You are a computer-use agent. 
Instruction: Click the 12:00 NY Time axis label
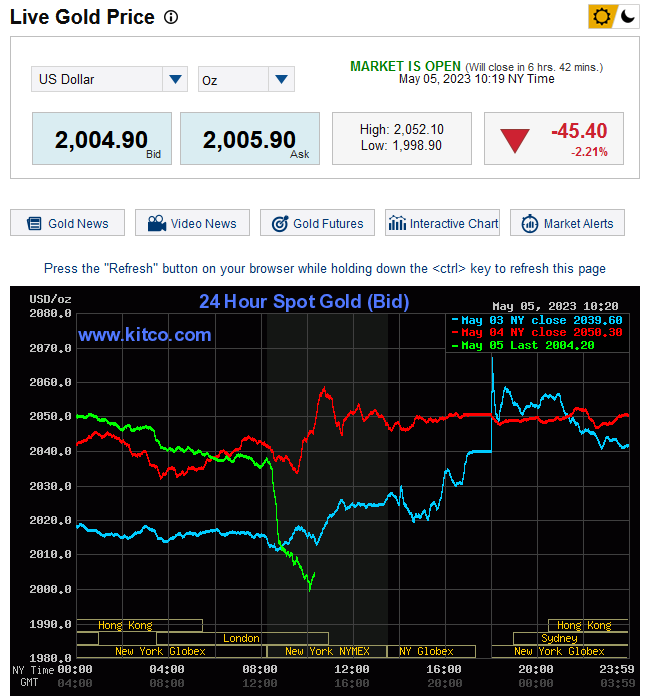[x=352, y=670]
